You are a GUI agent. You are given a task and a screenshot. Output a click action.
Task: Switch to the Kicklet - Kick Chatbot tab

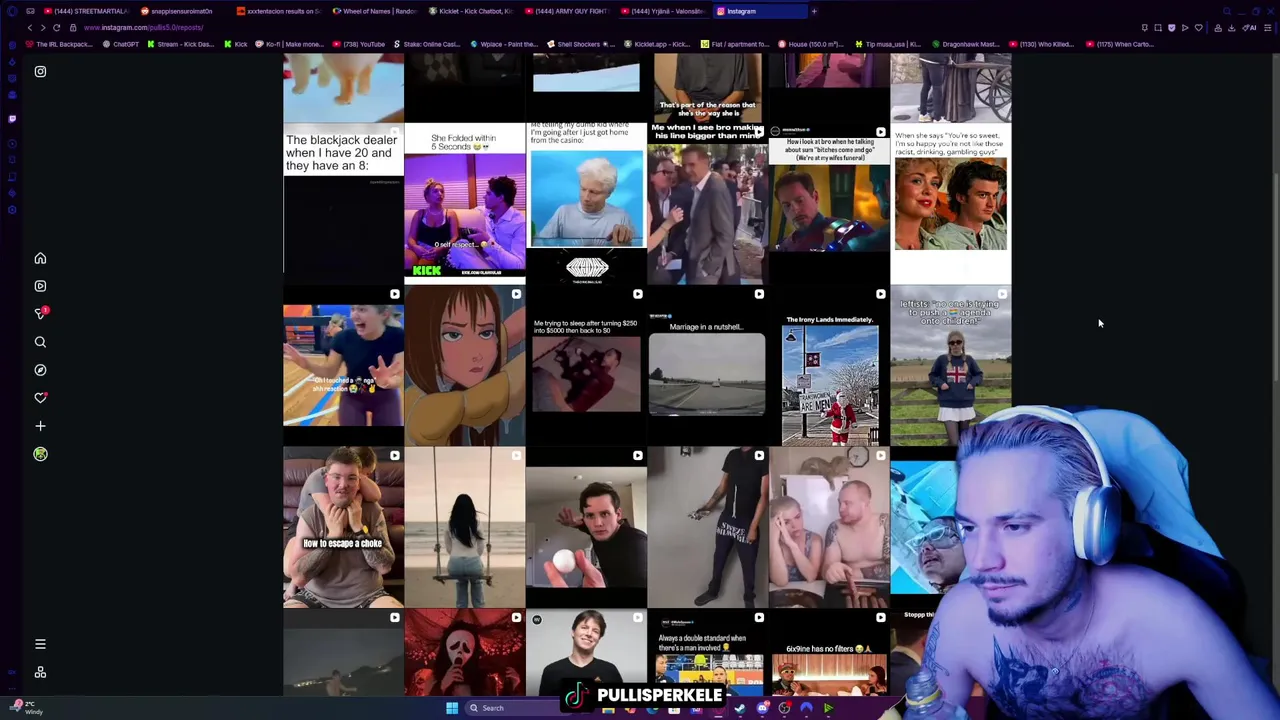(x=470, y=11)
